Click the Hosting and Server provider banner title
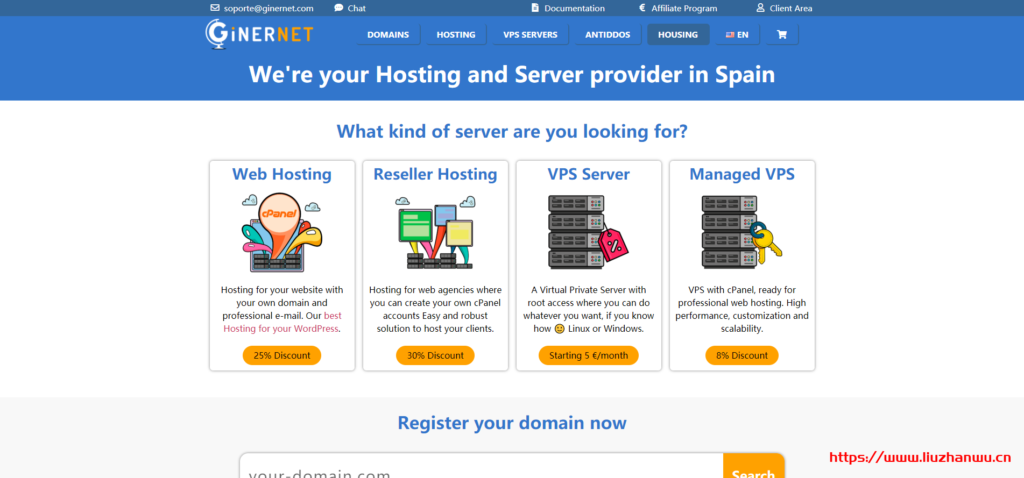The height and width of the screenshot is (478, 1024). point(512,74)
